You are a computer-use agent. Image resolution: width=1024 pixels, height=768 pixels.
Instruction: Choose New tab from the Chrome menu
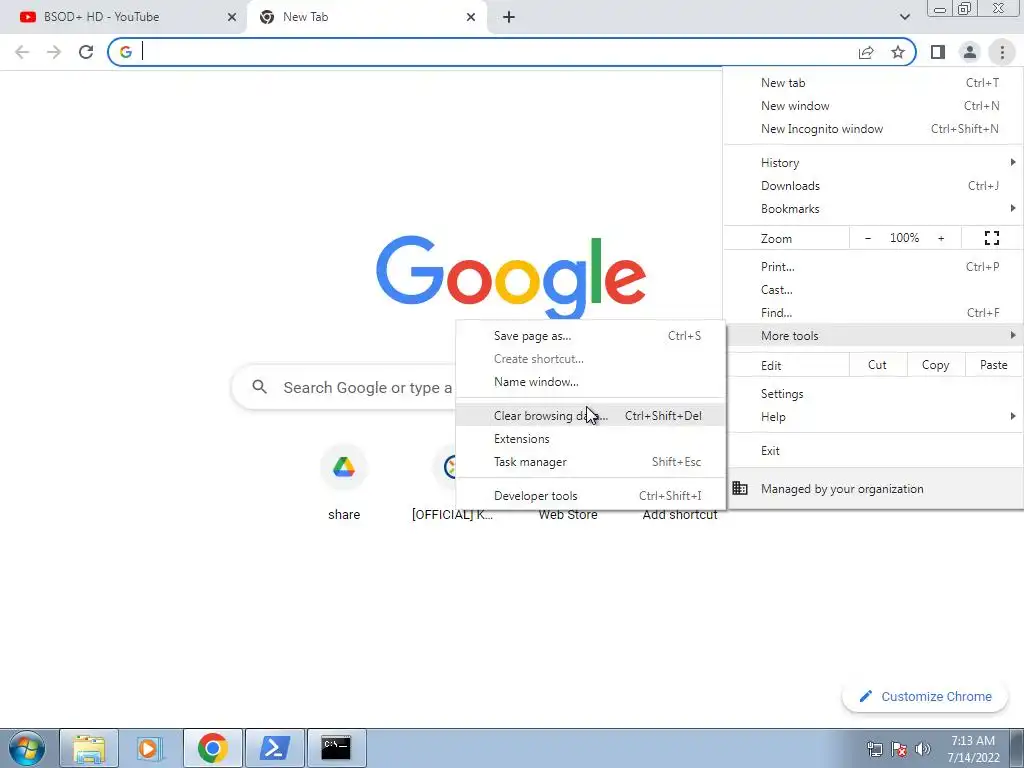(873, 83)
